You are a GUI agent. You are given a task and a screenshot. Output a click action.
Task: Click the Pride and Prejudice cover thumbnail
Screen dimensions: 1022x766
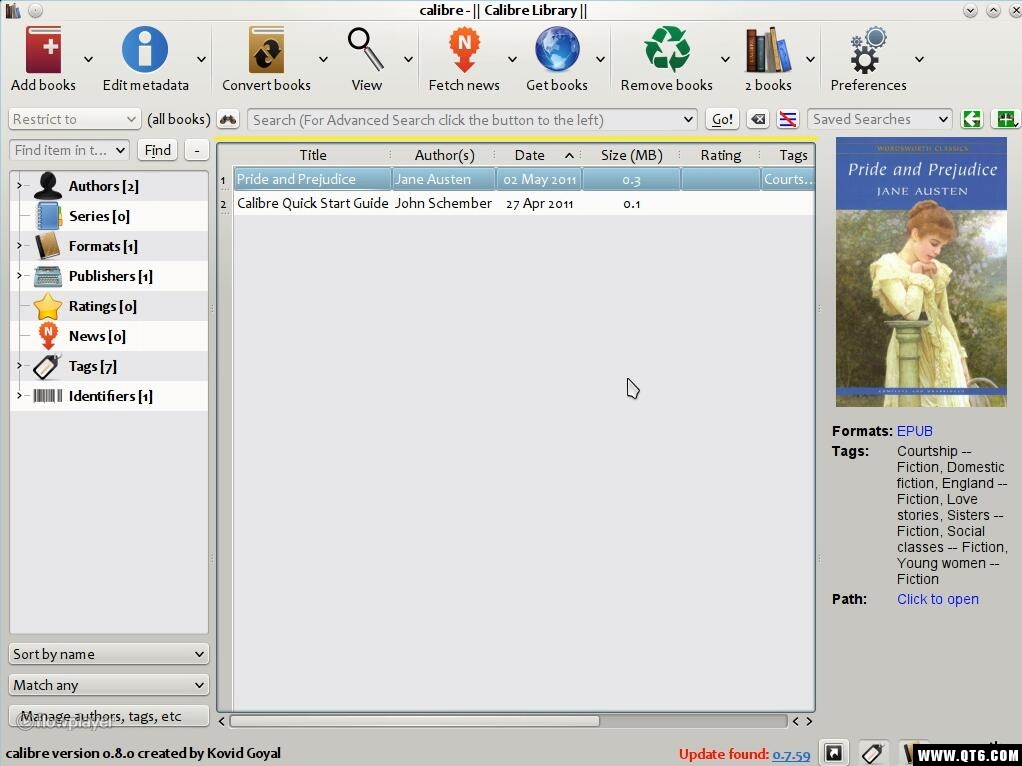[921, 272]
